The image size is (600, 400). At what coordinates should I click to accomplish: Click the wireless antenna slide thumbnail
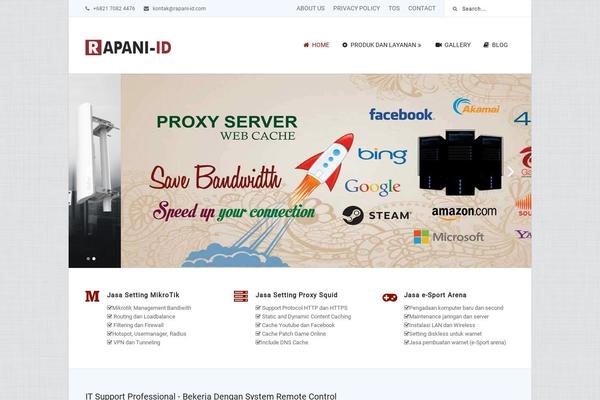click(95, 171)
